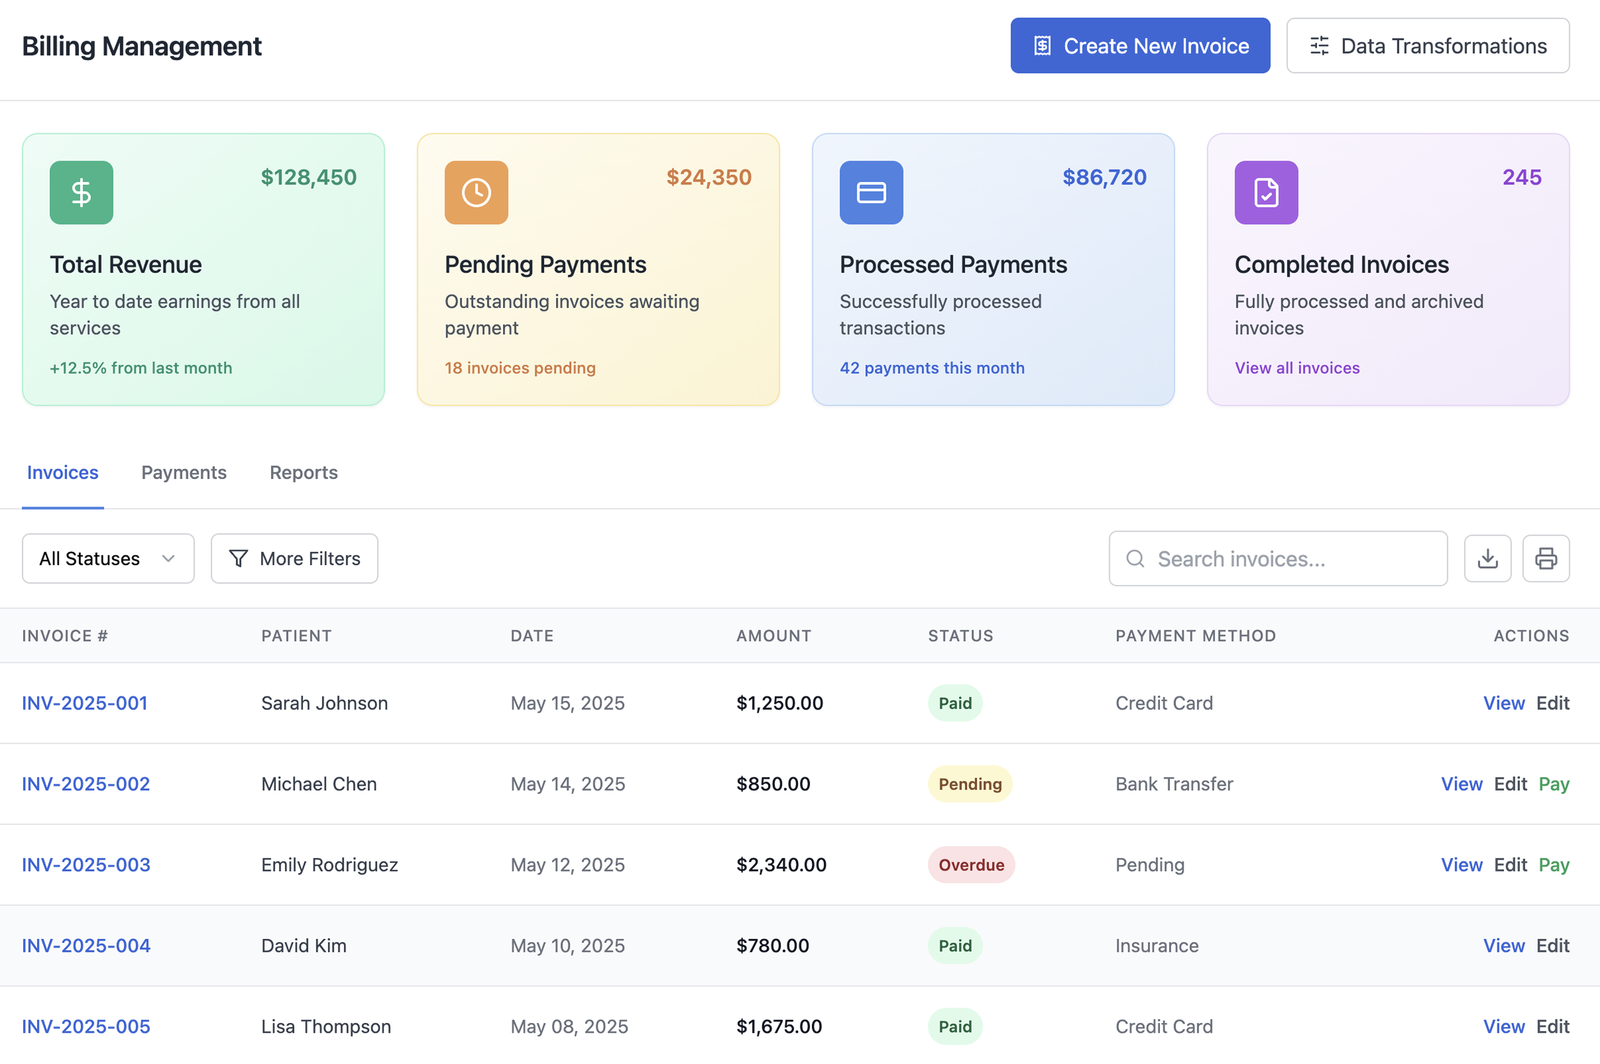The image size is (1600, 1064).
Task: Click the printer icon to print invoices
Action: point(1546,558)
